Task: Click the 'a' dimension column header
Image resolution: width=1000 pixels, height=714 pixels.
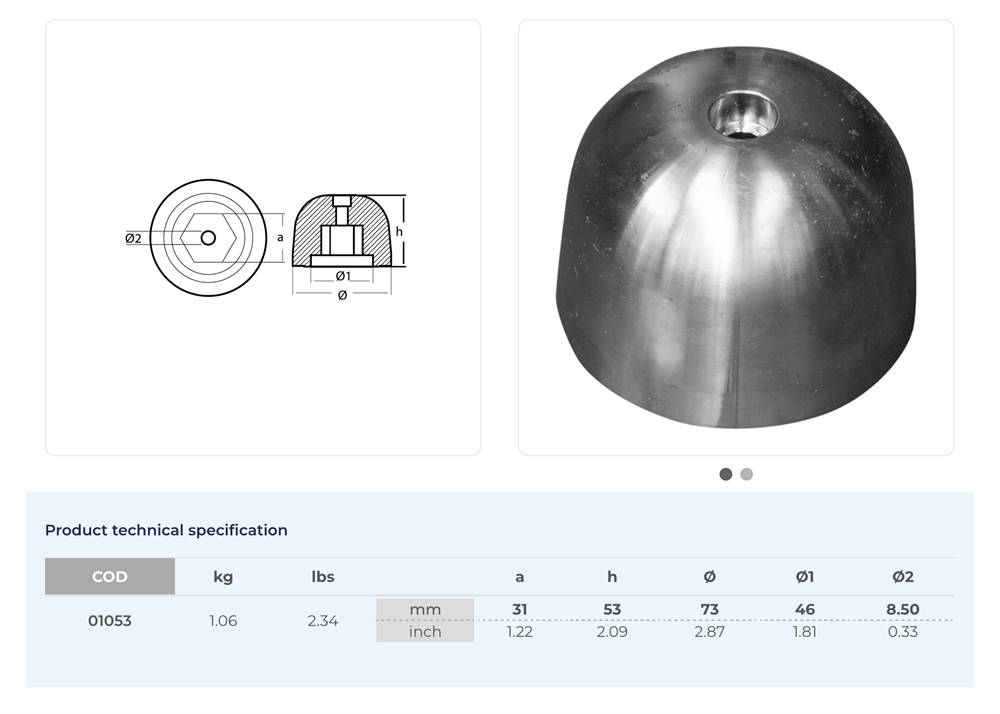Action: click(x=519, y=577)
